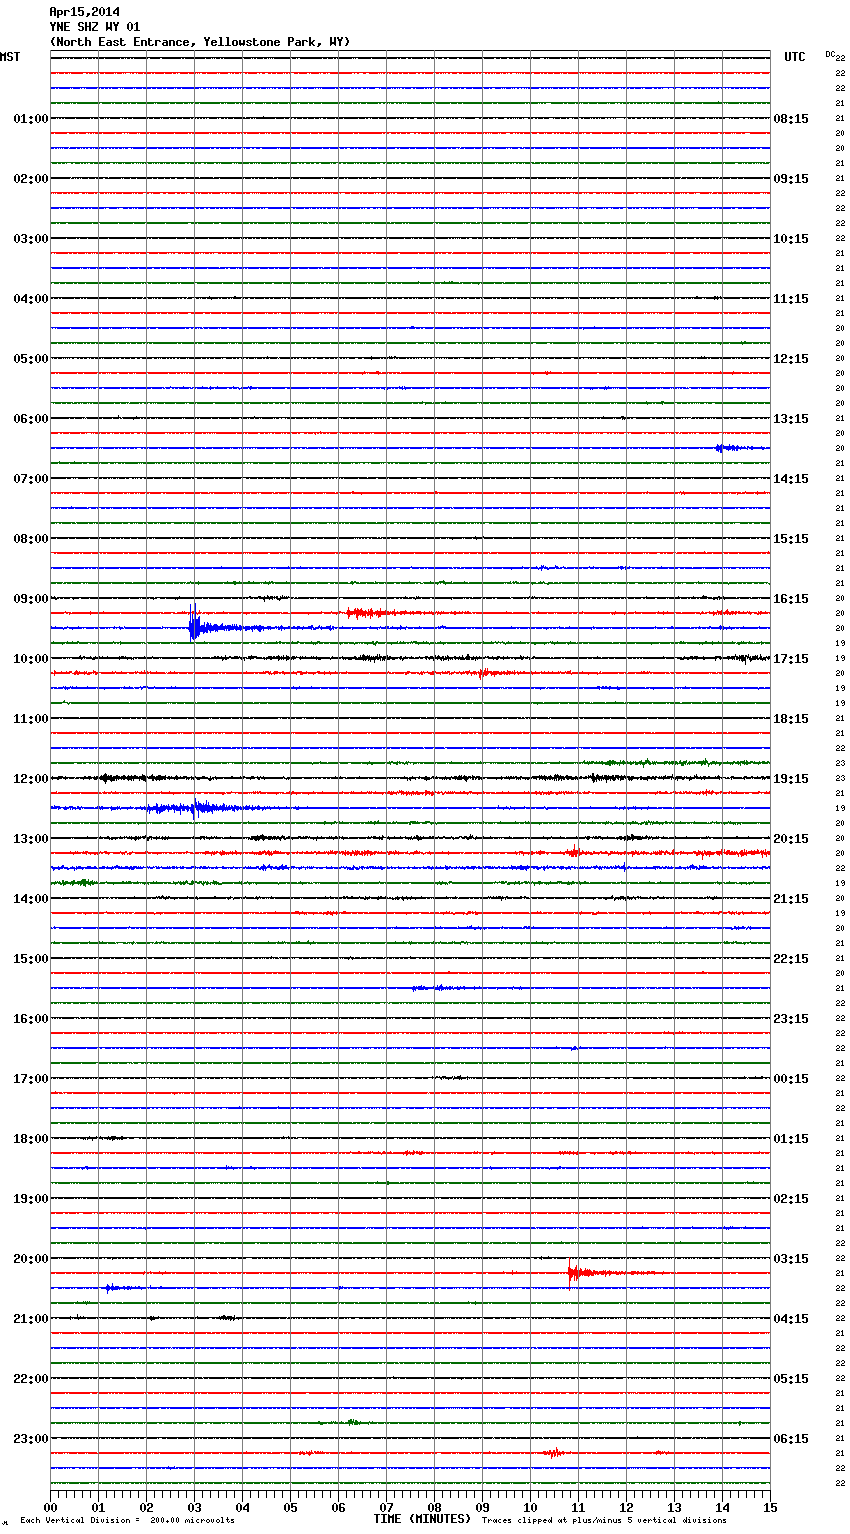Select the 12:00 MST hour label

(31, 779)
